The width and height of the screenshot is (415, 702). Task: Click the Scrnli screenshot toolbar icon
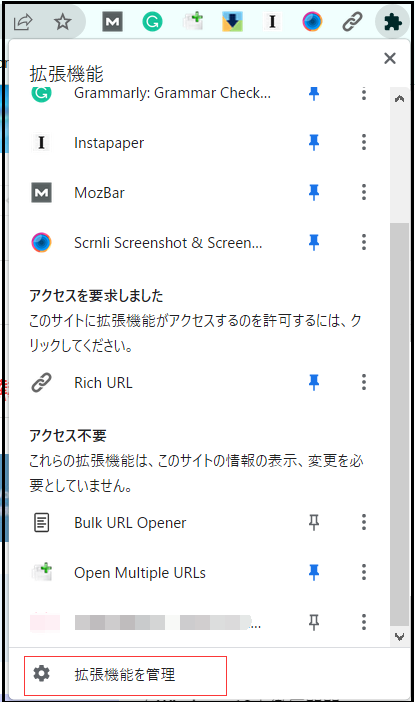(312, 21)
